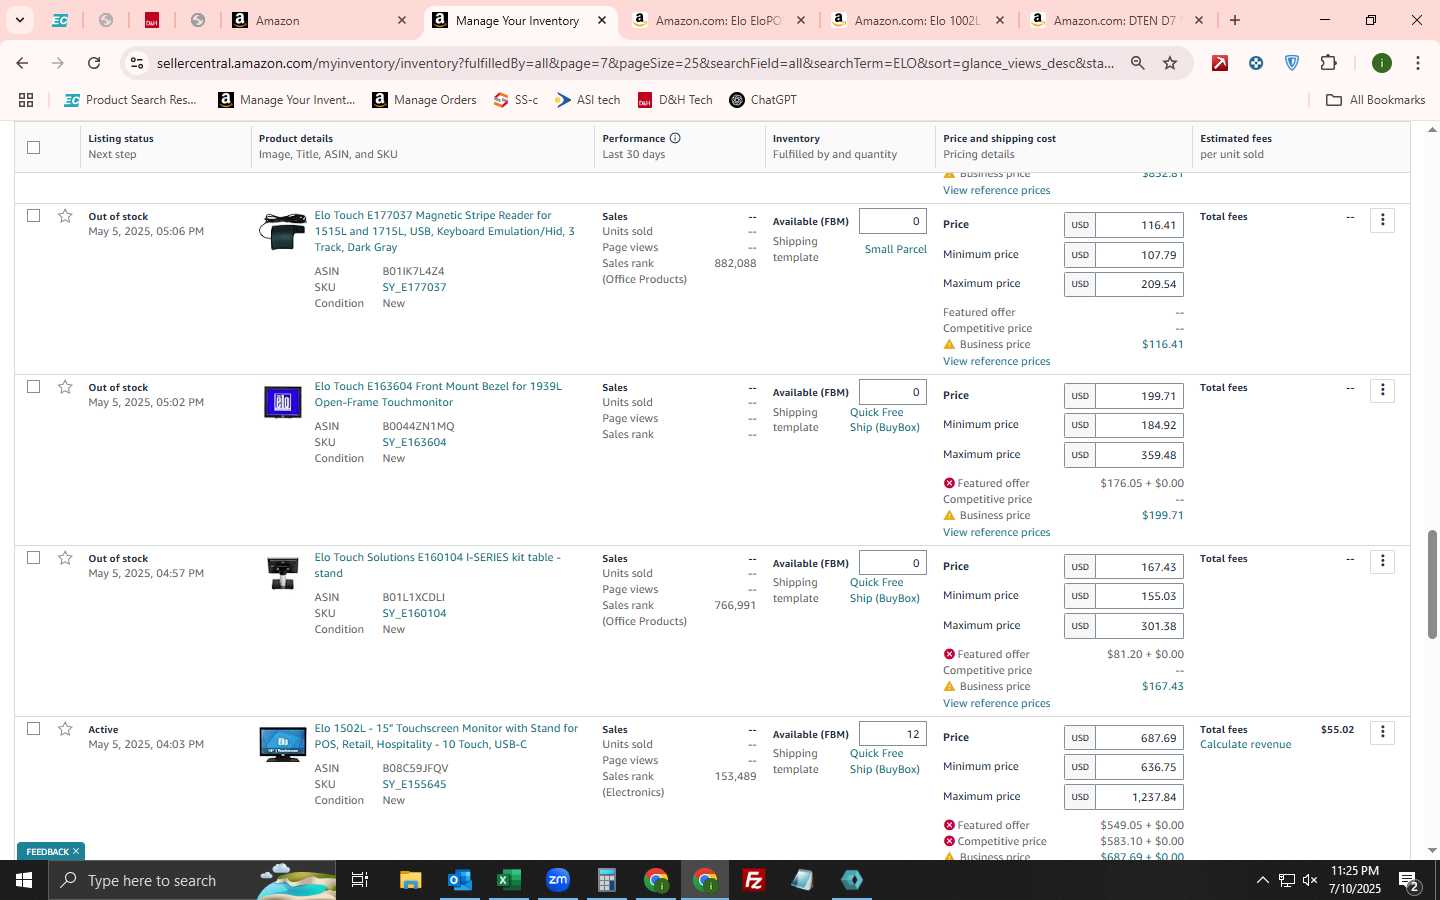Image resolution: width=1440 pixels, height=900 pixels.
Task: Open a new browser tab
Action: click(x=1235, y=20)
